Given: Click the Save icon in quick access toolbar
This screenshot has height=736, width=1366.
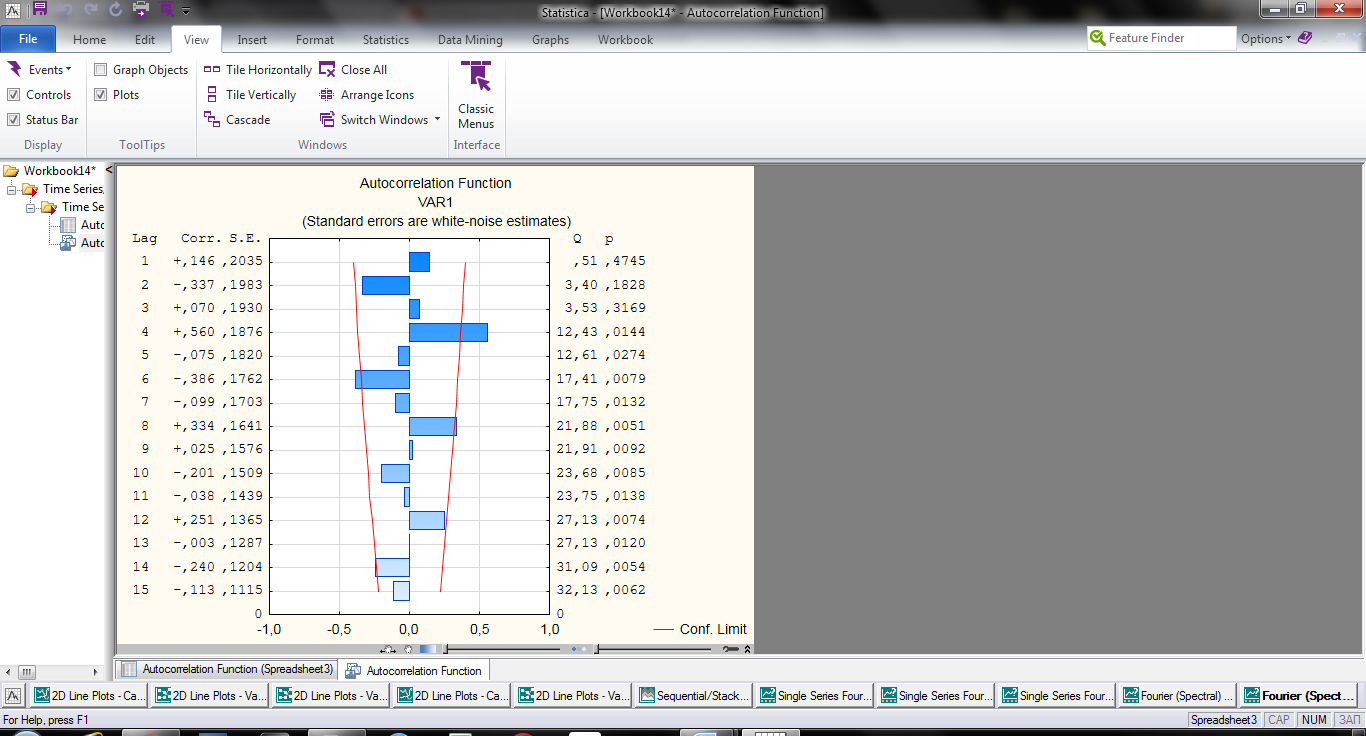Looking at the screenshot, I should pyautogui.click(x=40, y=10).
